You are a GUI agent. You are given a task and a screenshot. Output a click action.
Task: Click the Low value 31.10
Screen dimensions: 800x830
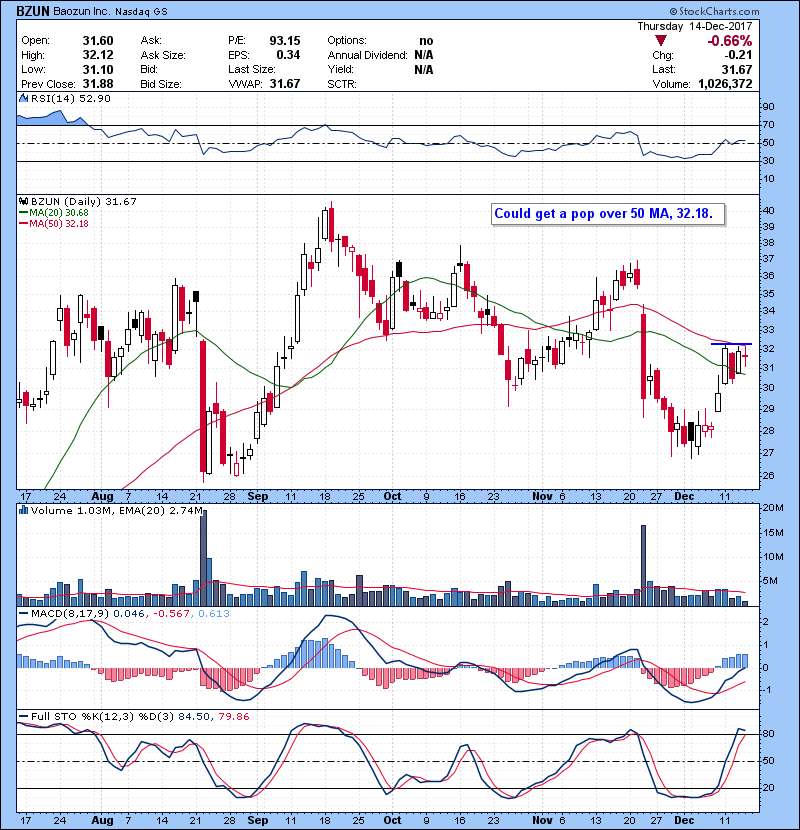(98, 69)
